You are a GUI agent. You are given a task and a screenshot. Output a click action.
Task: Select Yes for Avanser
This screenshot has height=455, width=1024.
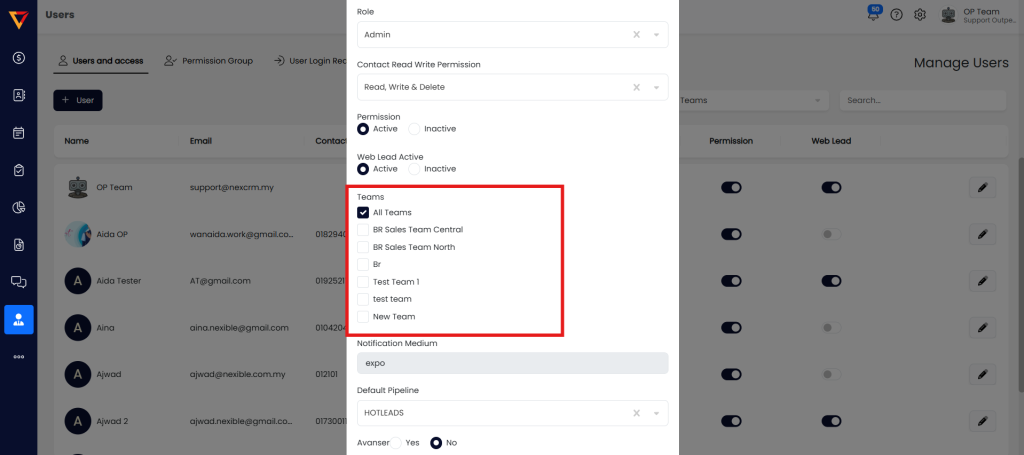coord(396,442)
